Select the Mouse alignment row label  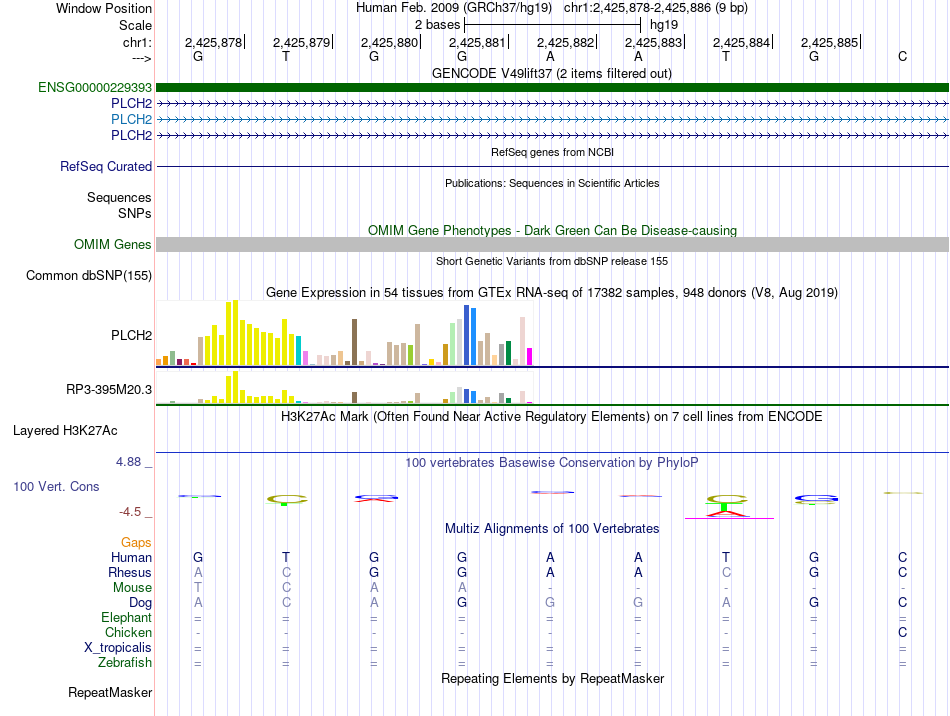[x=132, y=588]
